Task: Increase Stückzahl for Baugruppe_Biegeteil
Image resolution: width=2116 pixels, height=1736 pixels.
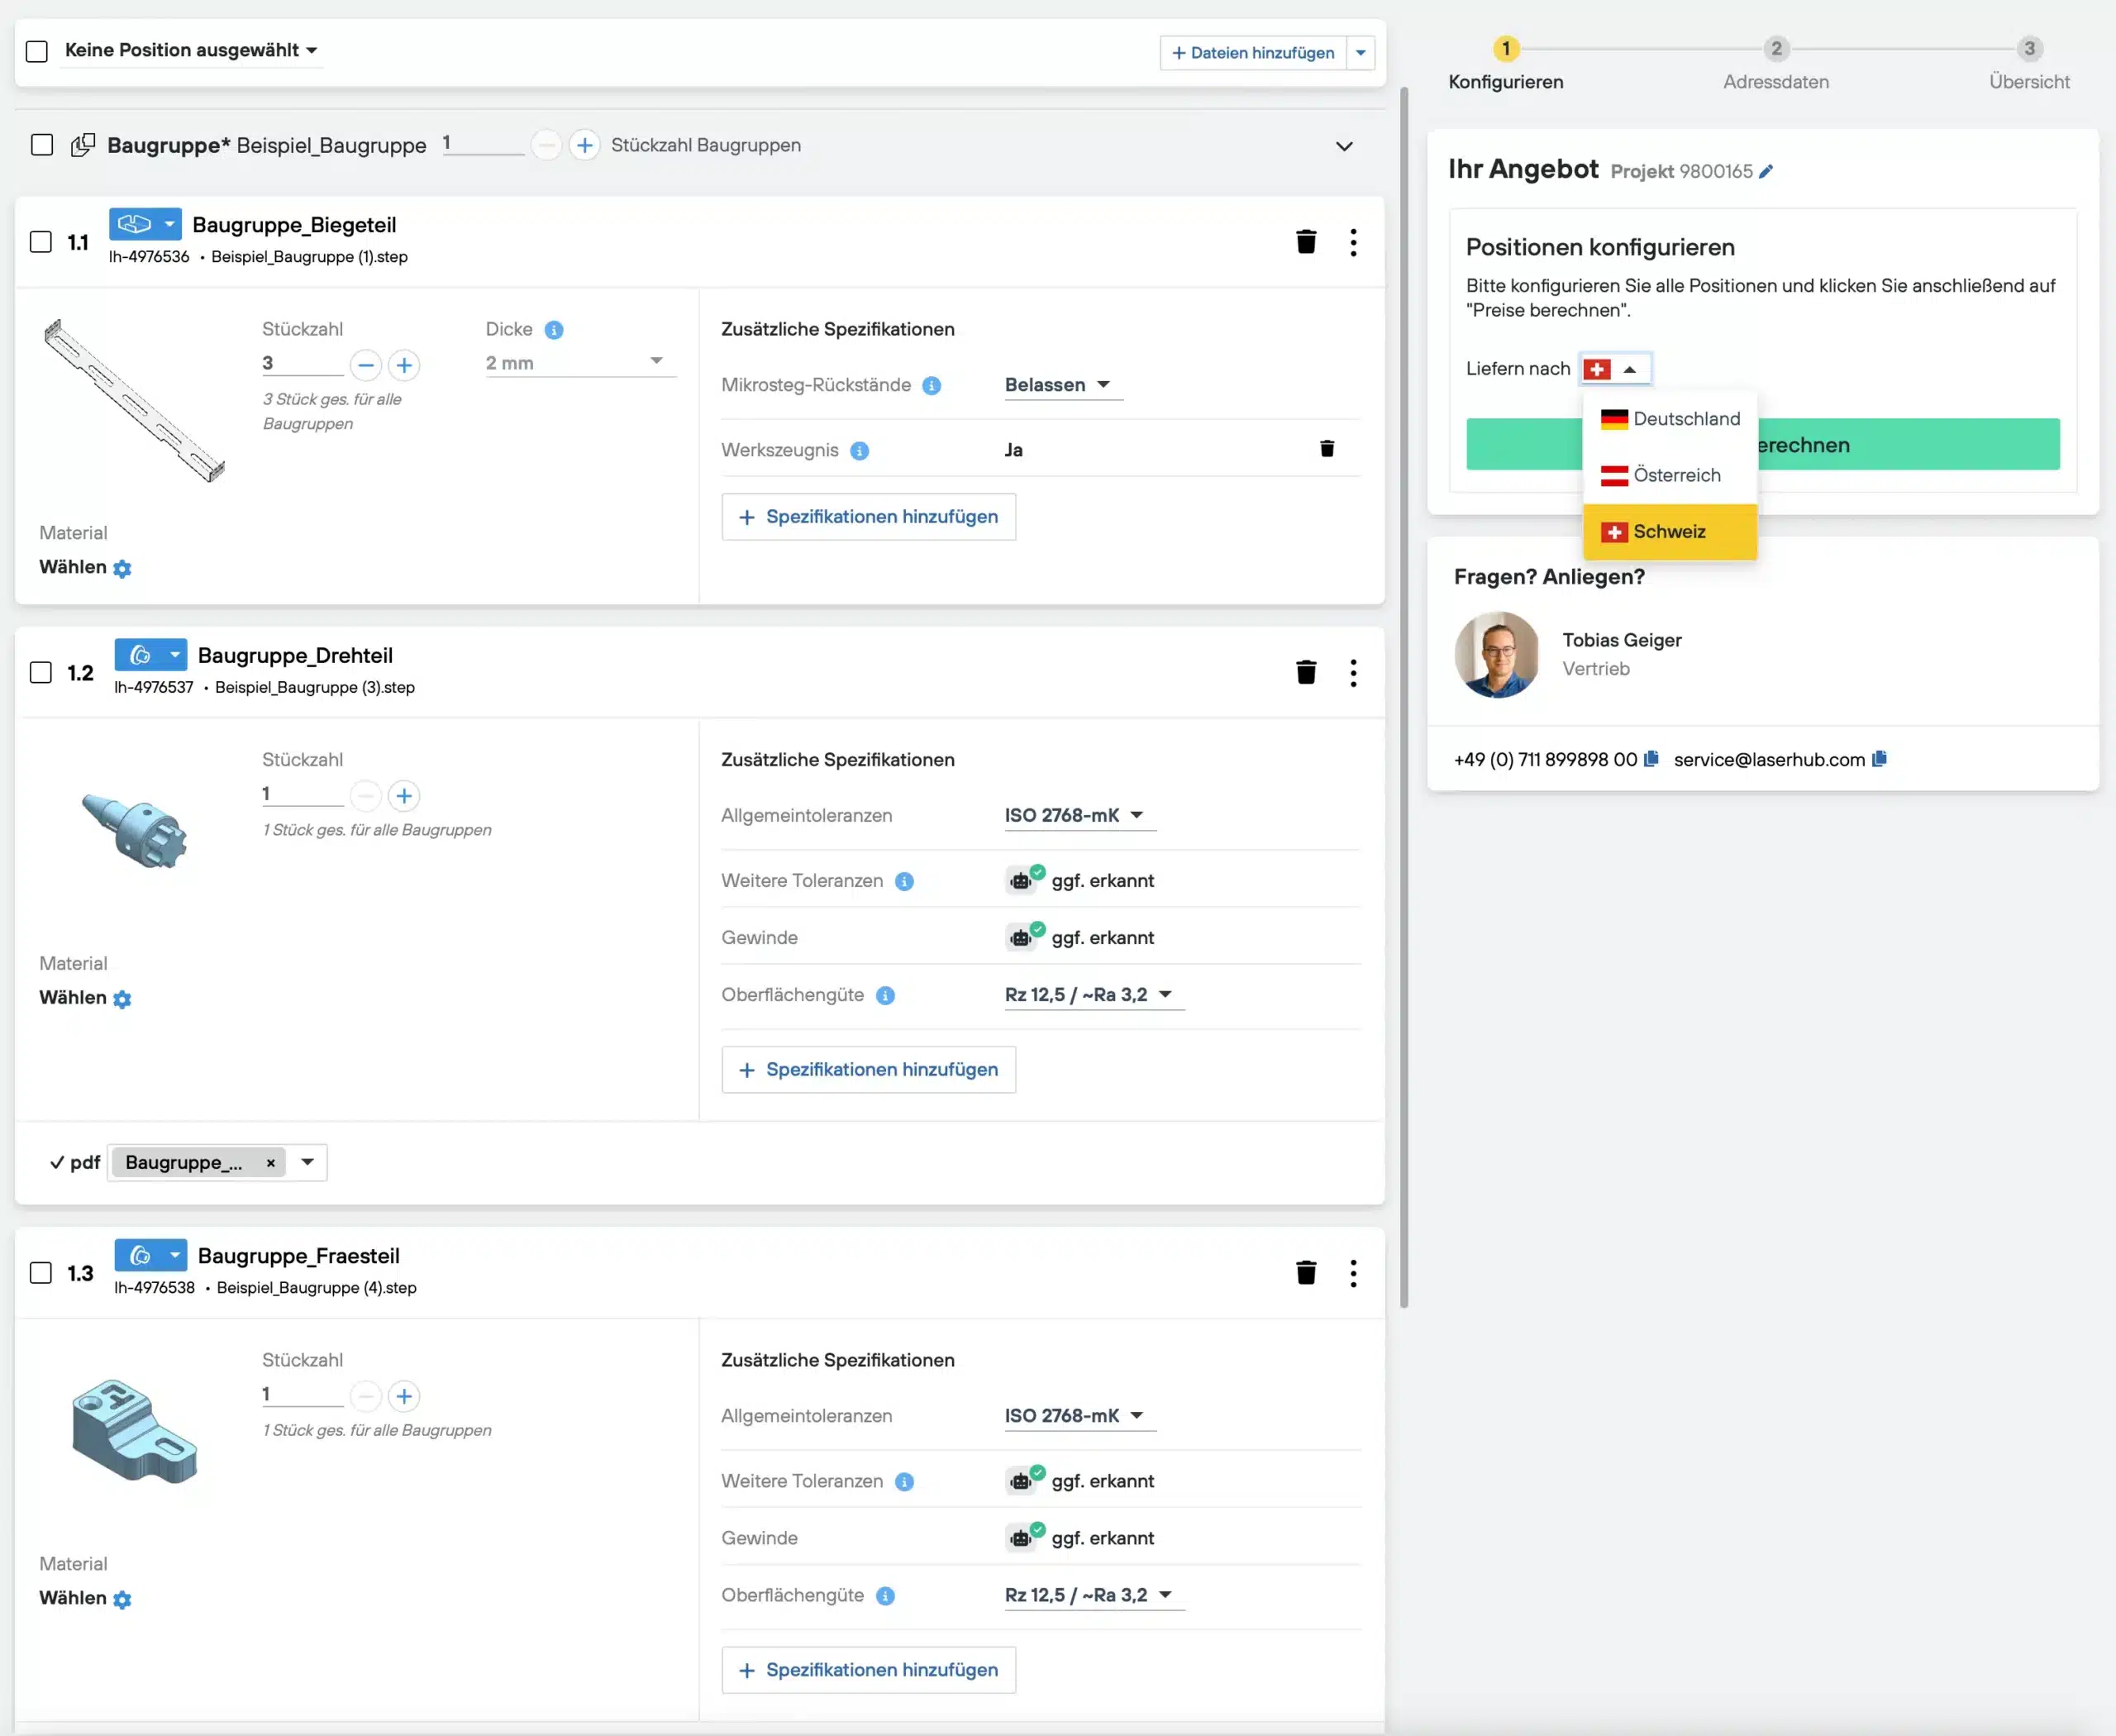Action: [404, 365]
